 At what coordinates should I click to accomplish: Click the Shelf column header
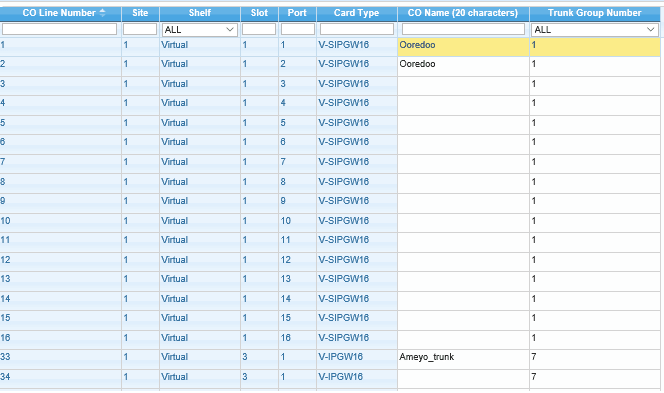tap(200, 13)
